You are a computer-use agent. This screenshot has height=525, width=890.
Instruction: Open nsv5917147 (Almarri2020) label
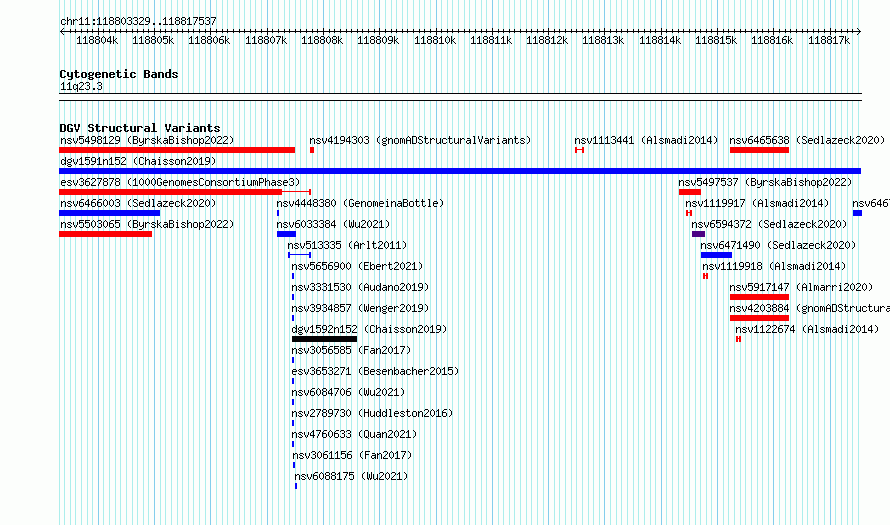(801, 287)
